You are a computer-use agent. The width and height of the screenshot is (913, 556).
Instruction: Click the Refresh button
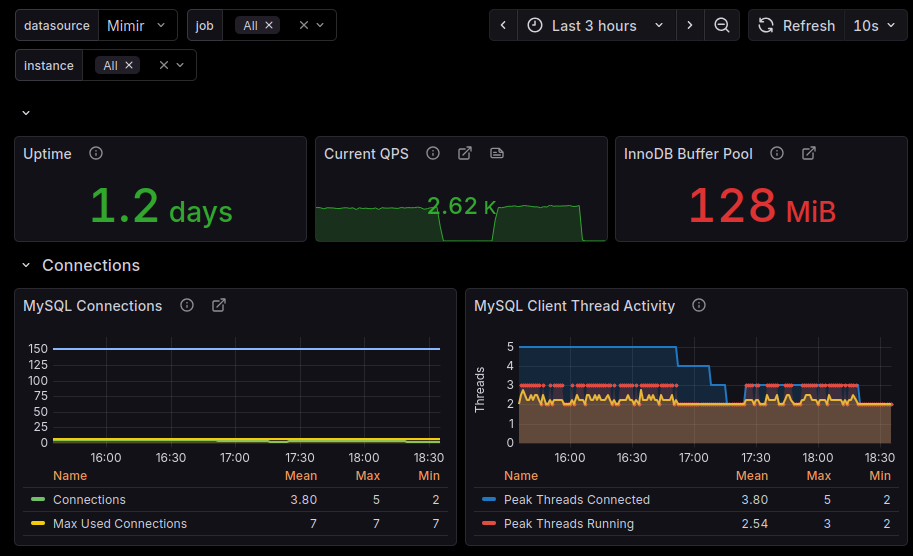pos(797,26)
